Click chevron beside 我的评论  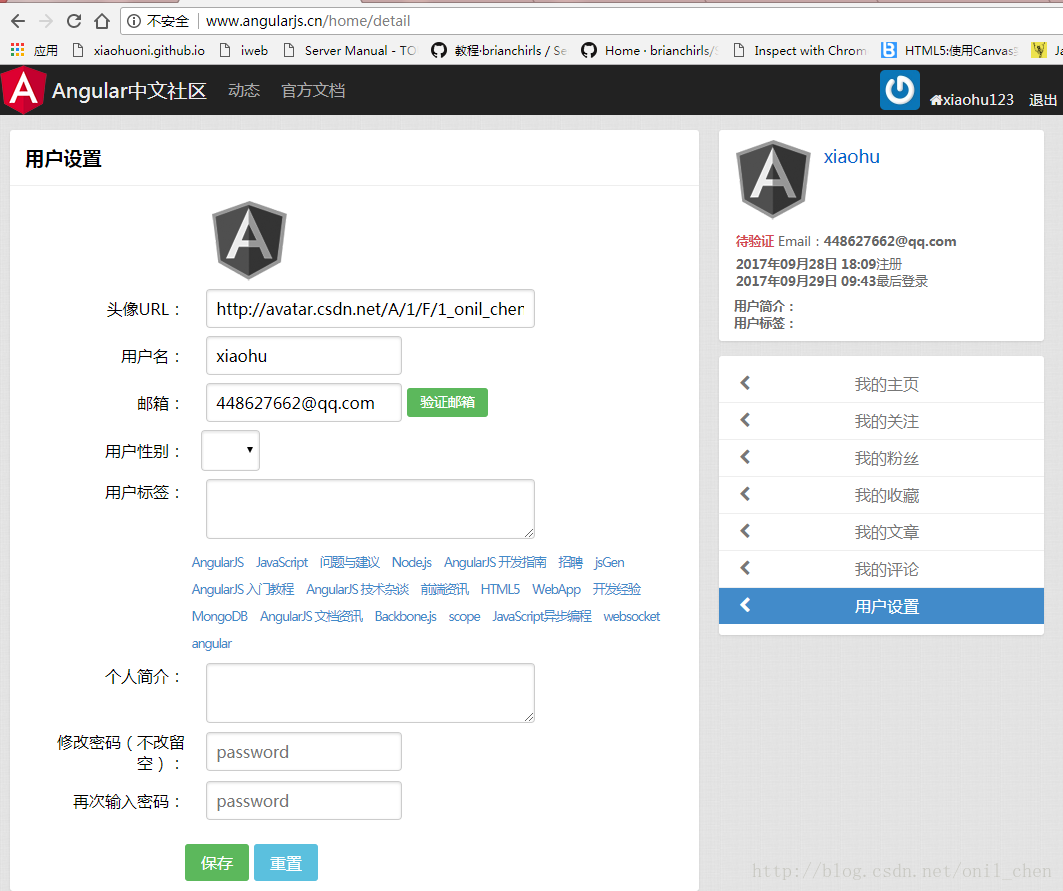[x=745, y=568]
